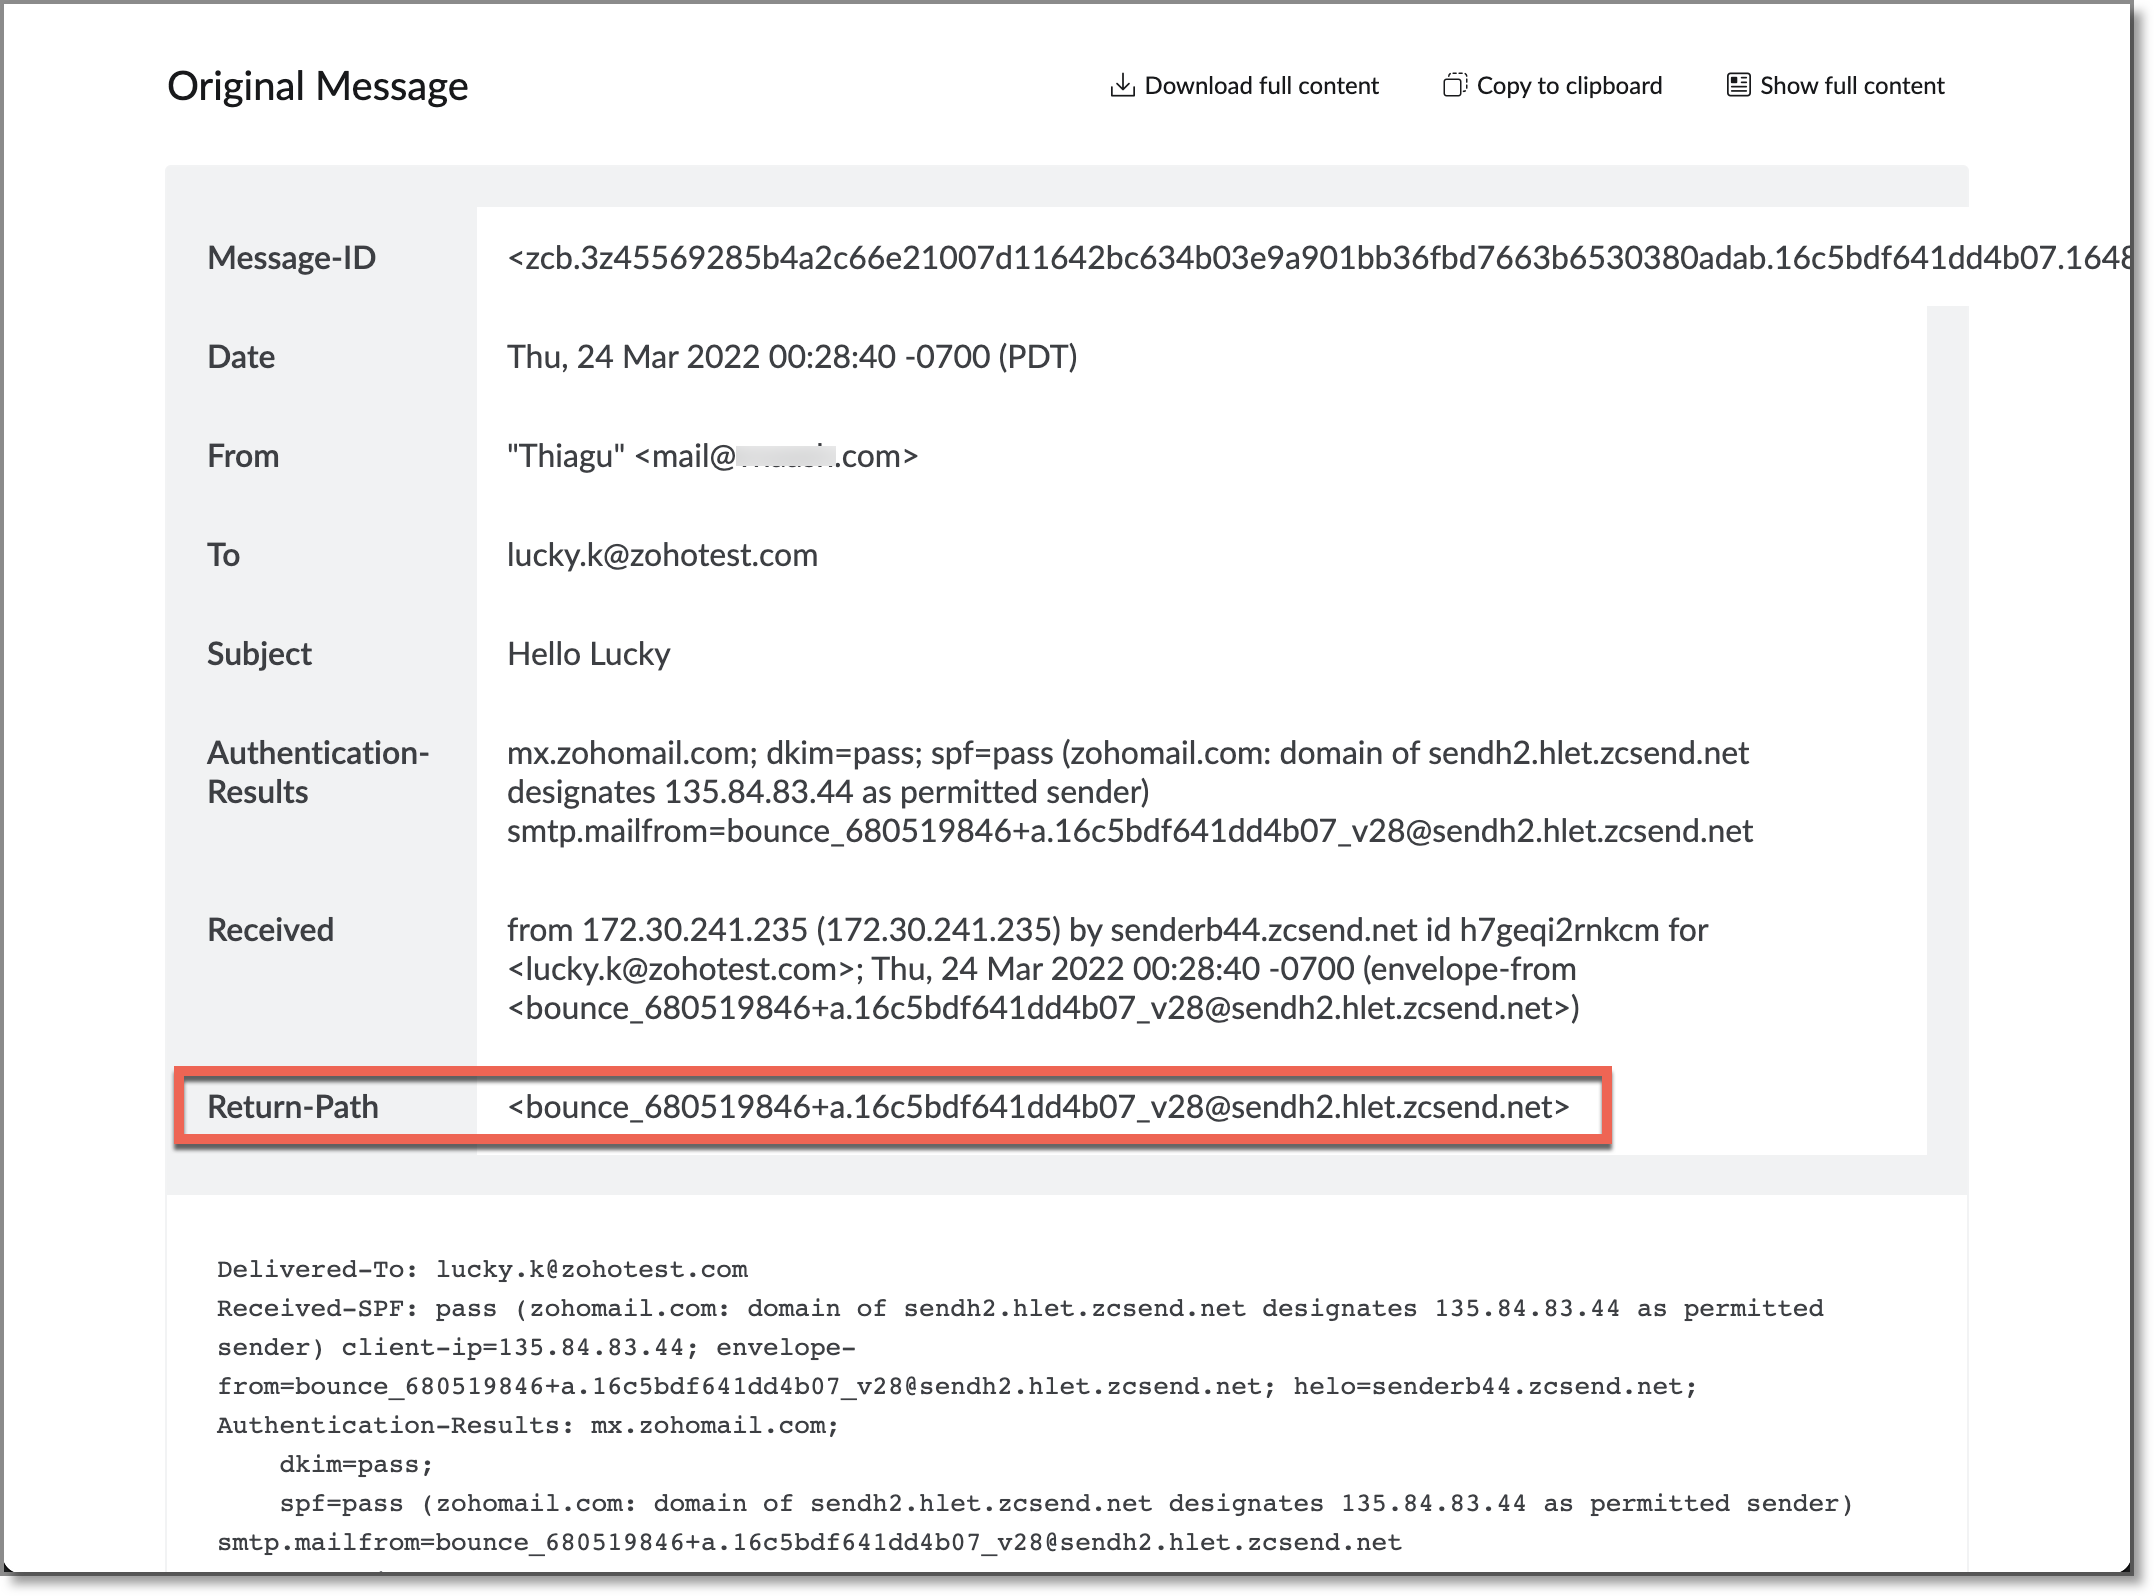
Task: Click the download icon beside Download full content
Action: pyautogui.click(x=1122, y=86)
